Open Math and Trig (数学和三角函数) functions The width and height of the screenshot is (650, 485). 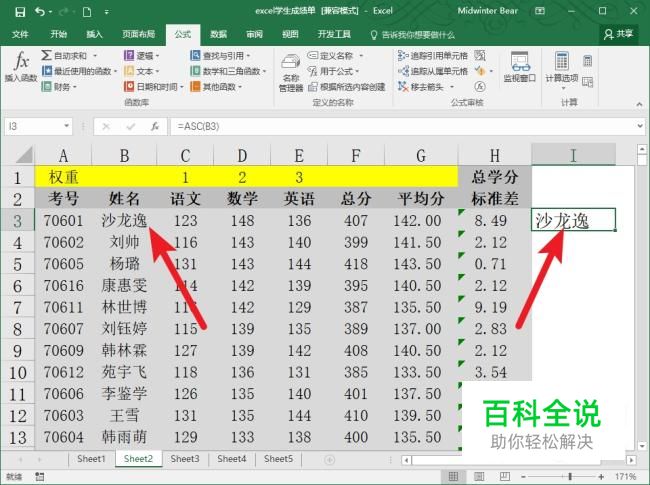pos(228,71)
